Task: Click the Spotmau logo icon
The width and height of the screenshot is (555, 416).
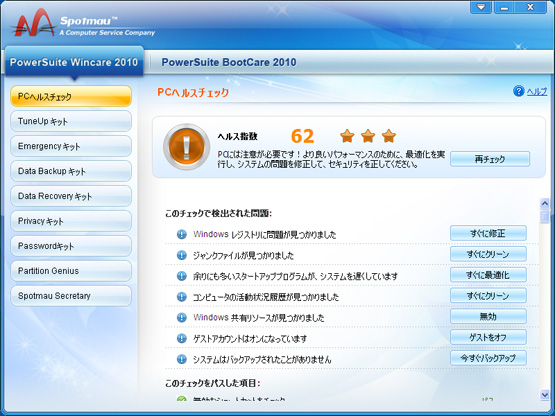Action: [33, 23]
